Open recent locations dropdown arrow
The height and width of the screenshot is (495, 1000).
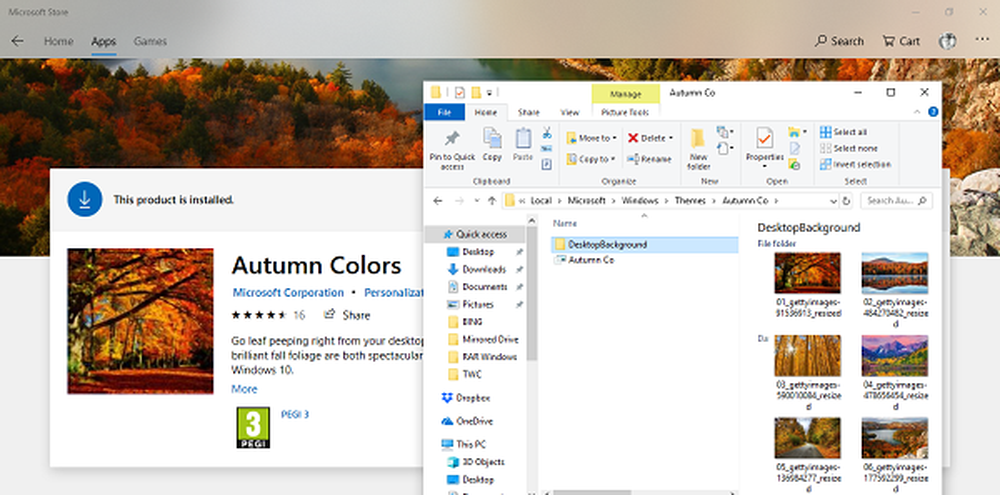pyautogui.click(x=476, y=200)
